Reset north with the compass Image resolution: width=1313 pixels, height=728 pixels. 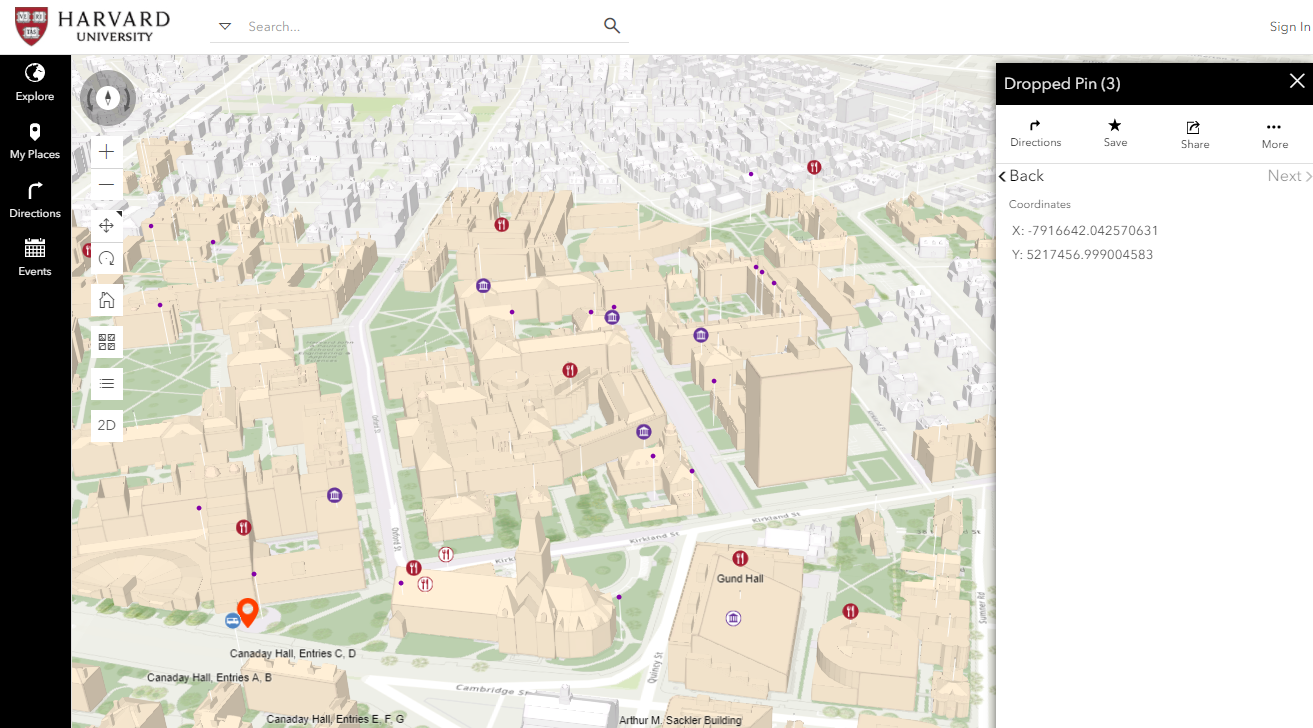pyautogui.click(x=107, y=97)
